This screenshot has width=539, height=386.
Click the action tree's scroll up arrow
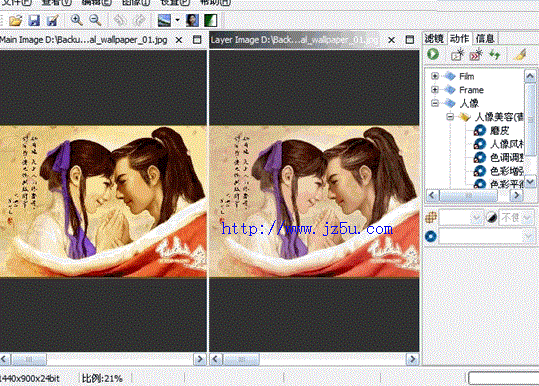[x=530, y=76]
